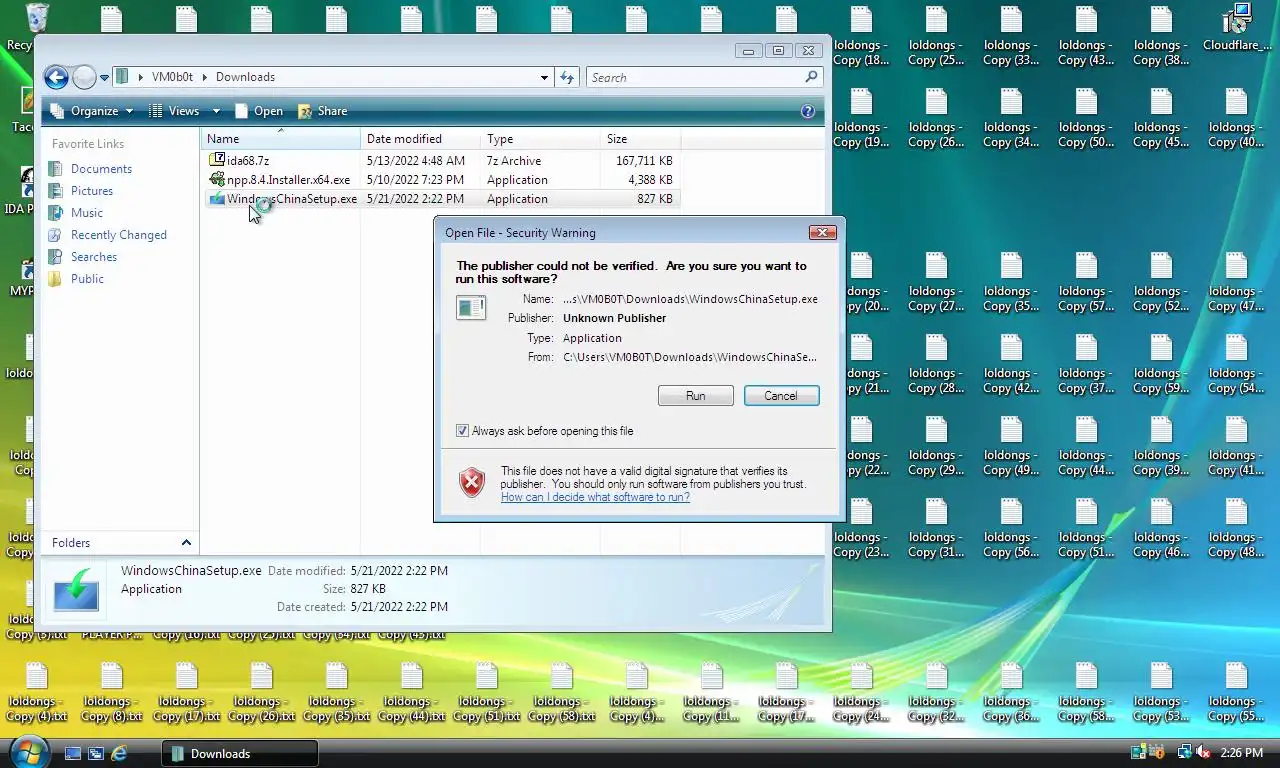Close the Open File Security Warning dialog
Screen dimensions: 1280x768
click(x=822, y=232)
